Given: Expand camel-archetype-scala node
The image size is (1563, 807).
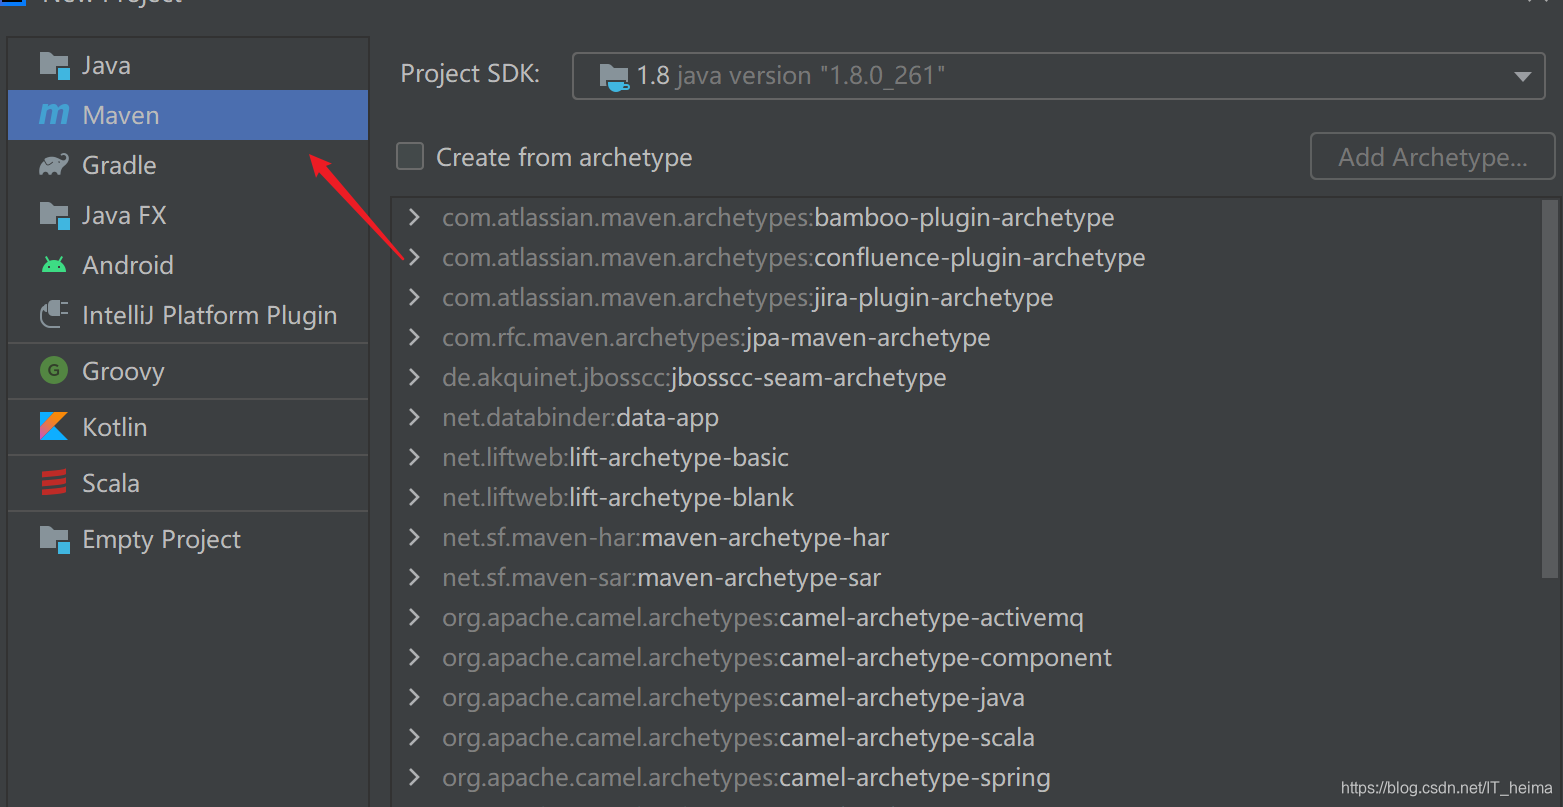Looking at the screenshot, I should tap(414, 737).
